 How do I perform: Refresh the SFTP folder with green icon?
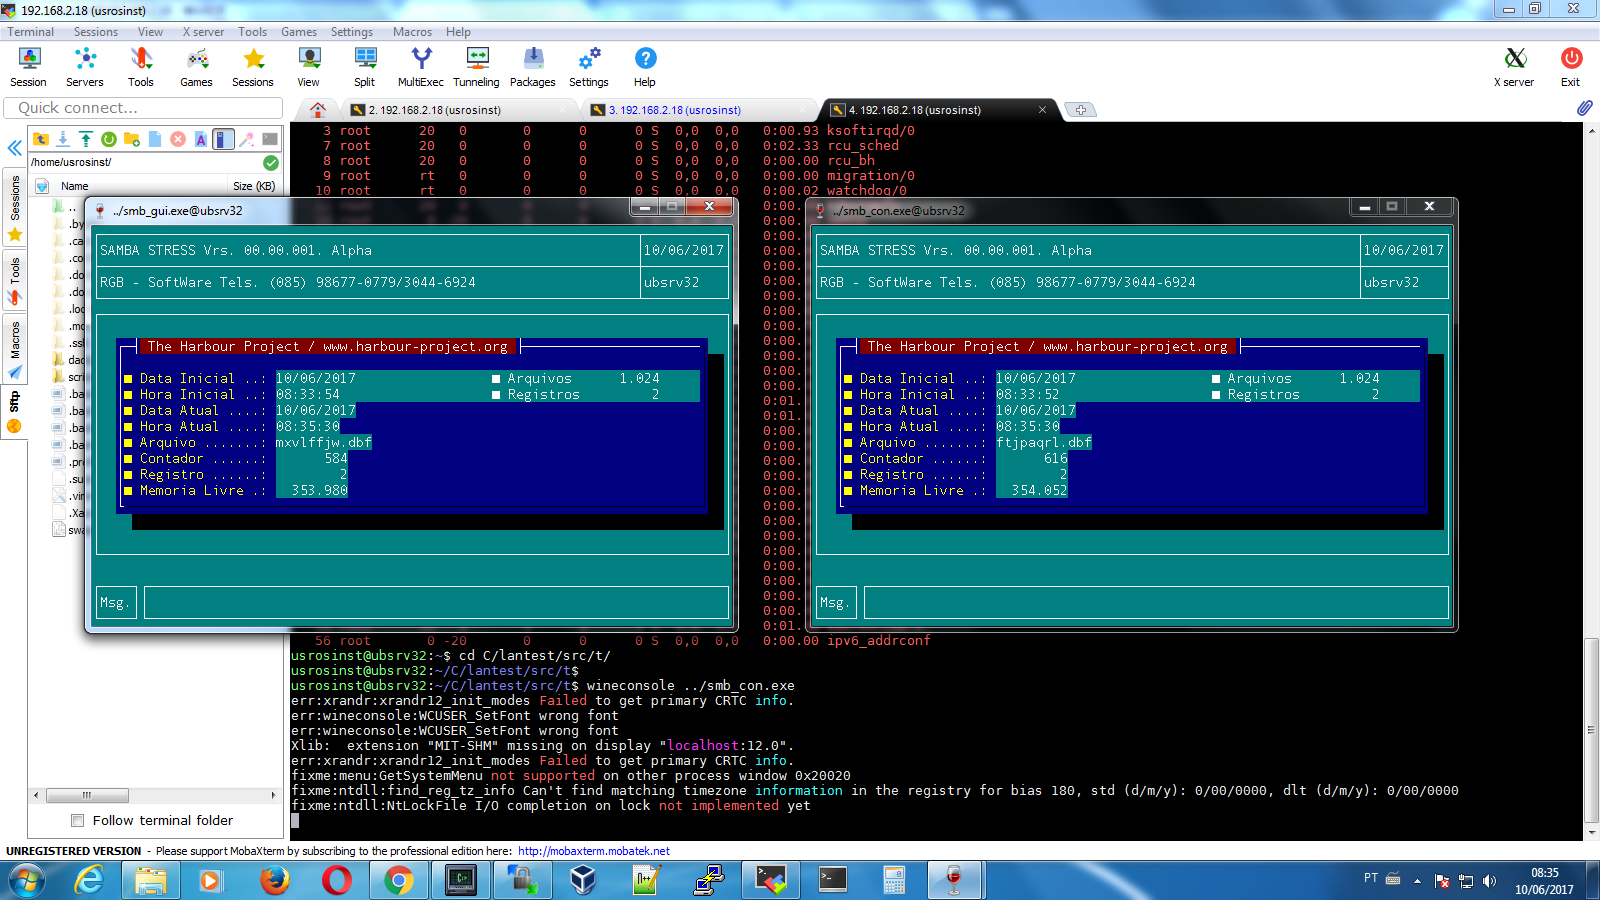(x=108, y=139)
